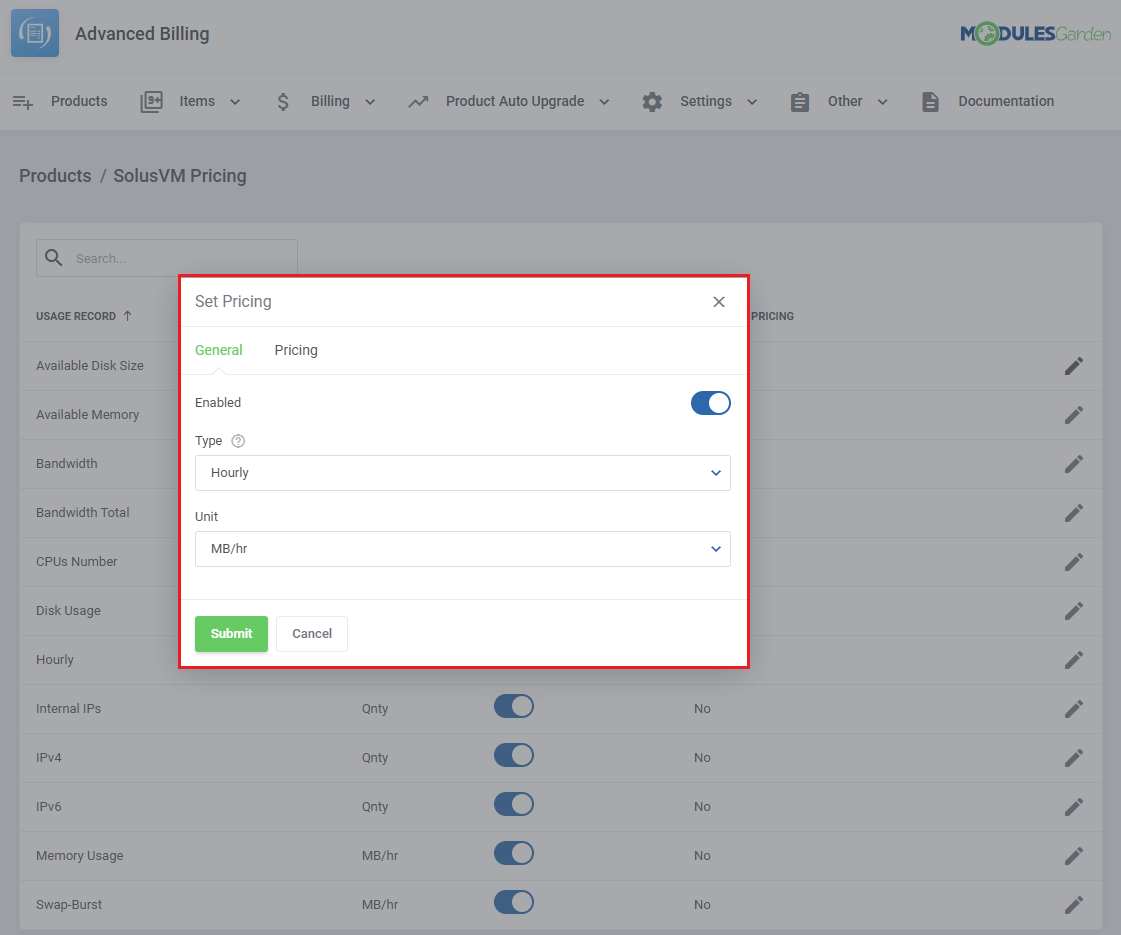Switch to the Pricing tab

pos(296,350)
